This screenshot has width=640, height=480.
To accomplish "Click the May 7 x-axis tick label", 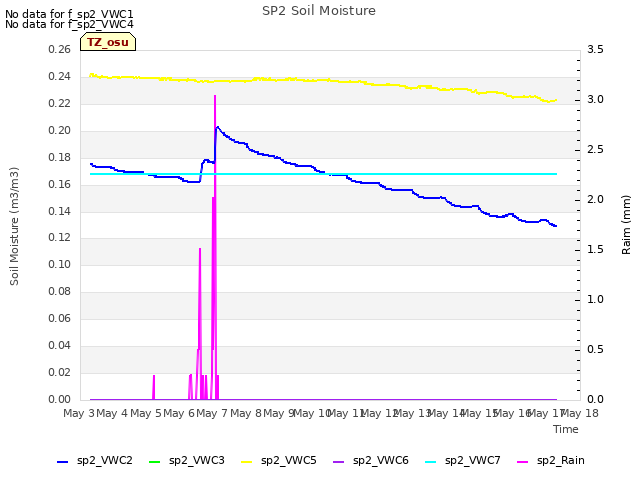I will pos(212,413).
